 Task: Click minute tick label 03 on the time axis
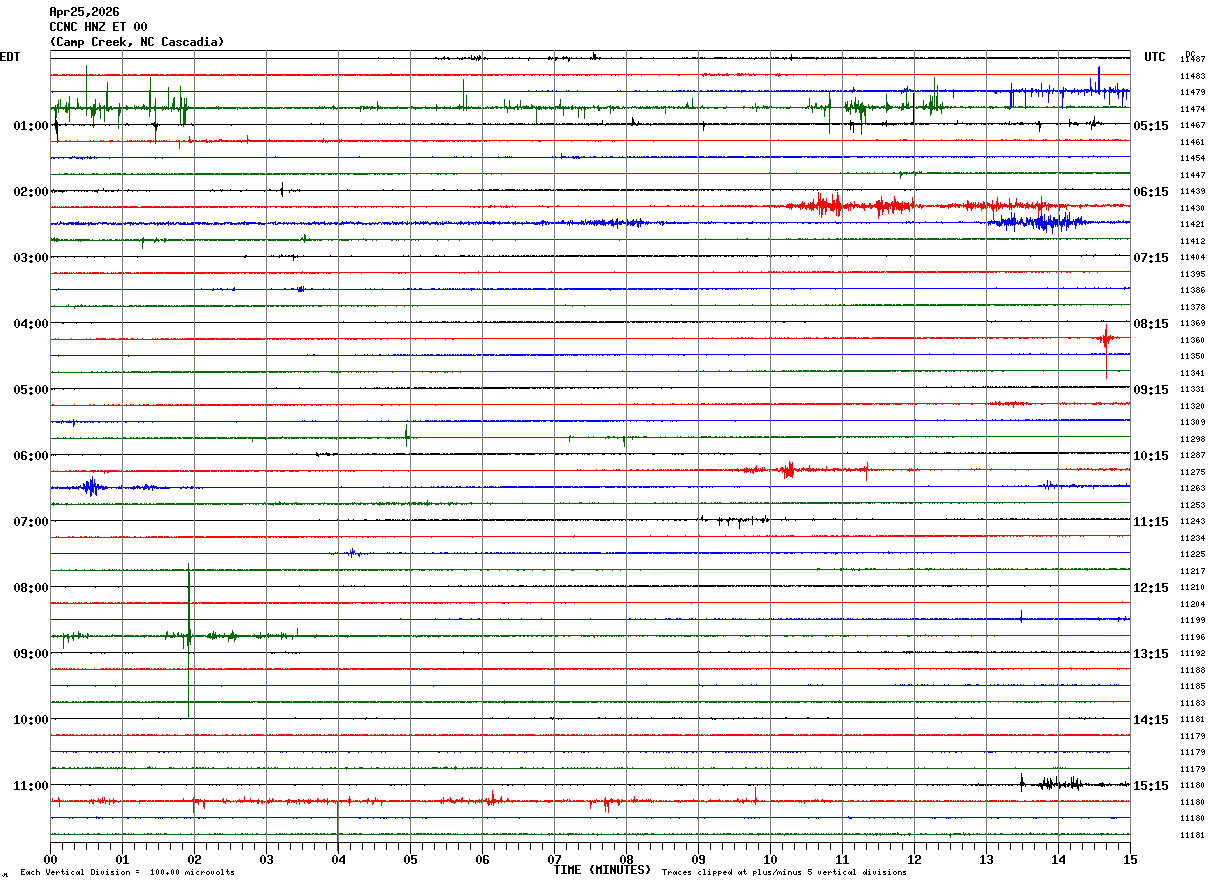[x=266, y=859]
